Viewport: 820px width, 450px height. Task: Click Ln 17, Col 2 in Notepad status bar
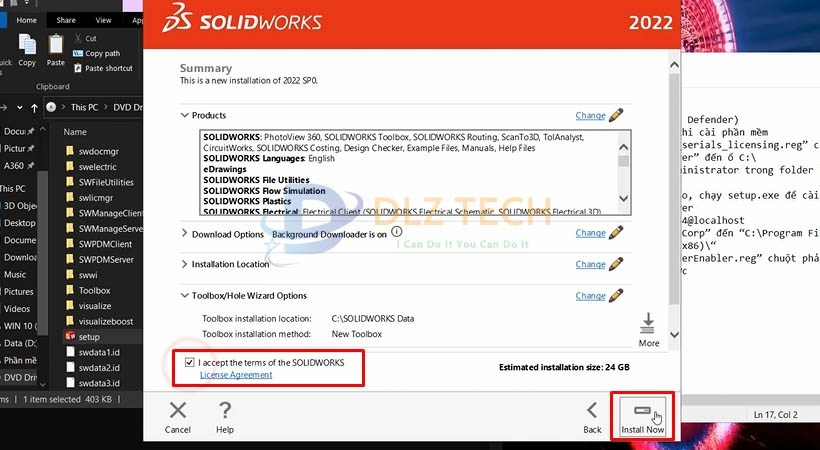coord(776,415)
